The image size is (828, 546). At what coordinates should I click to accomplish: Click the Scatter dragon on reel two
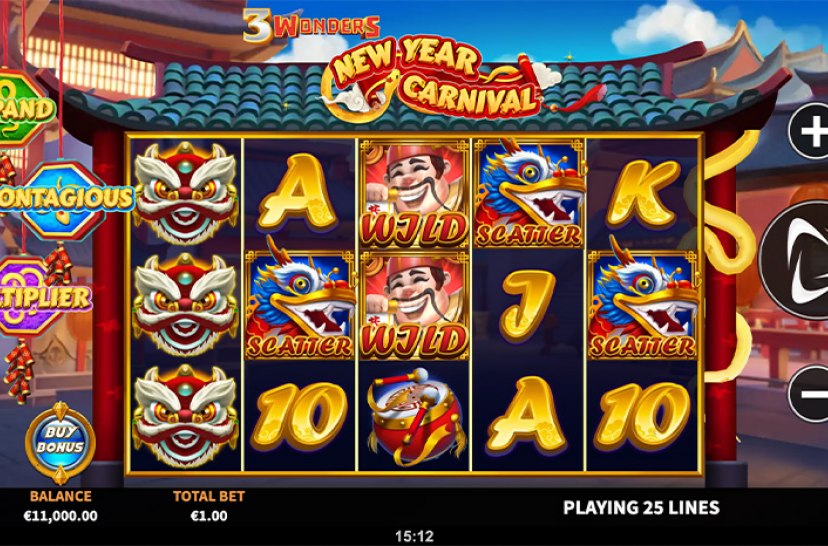click(300, 305)
